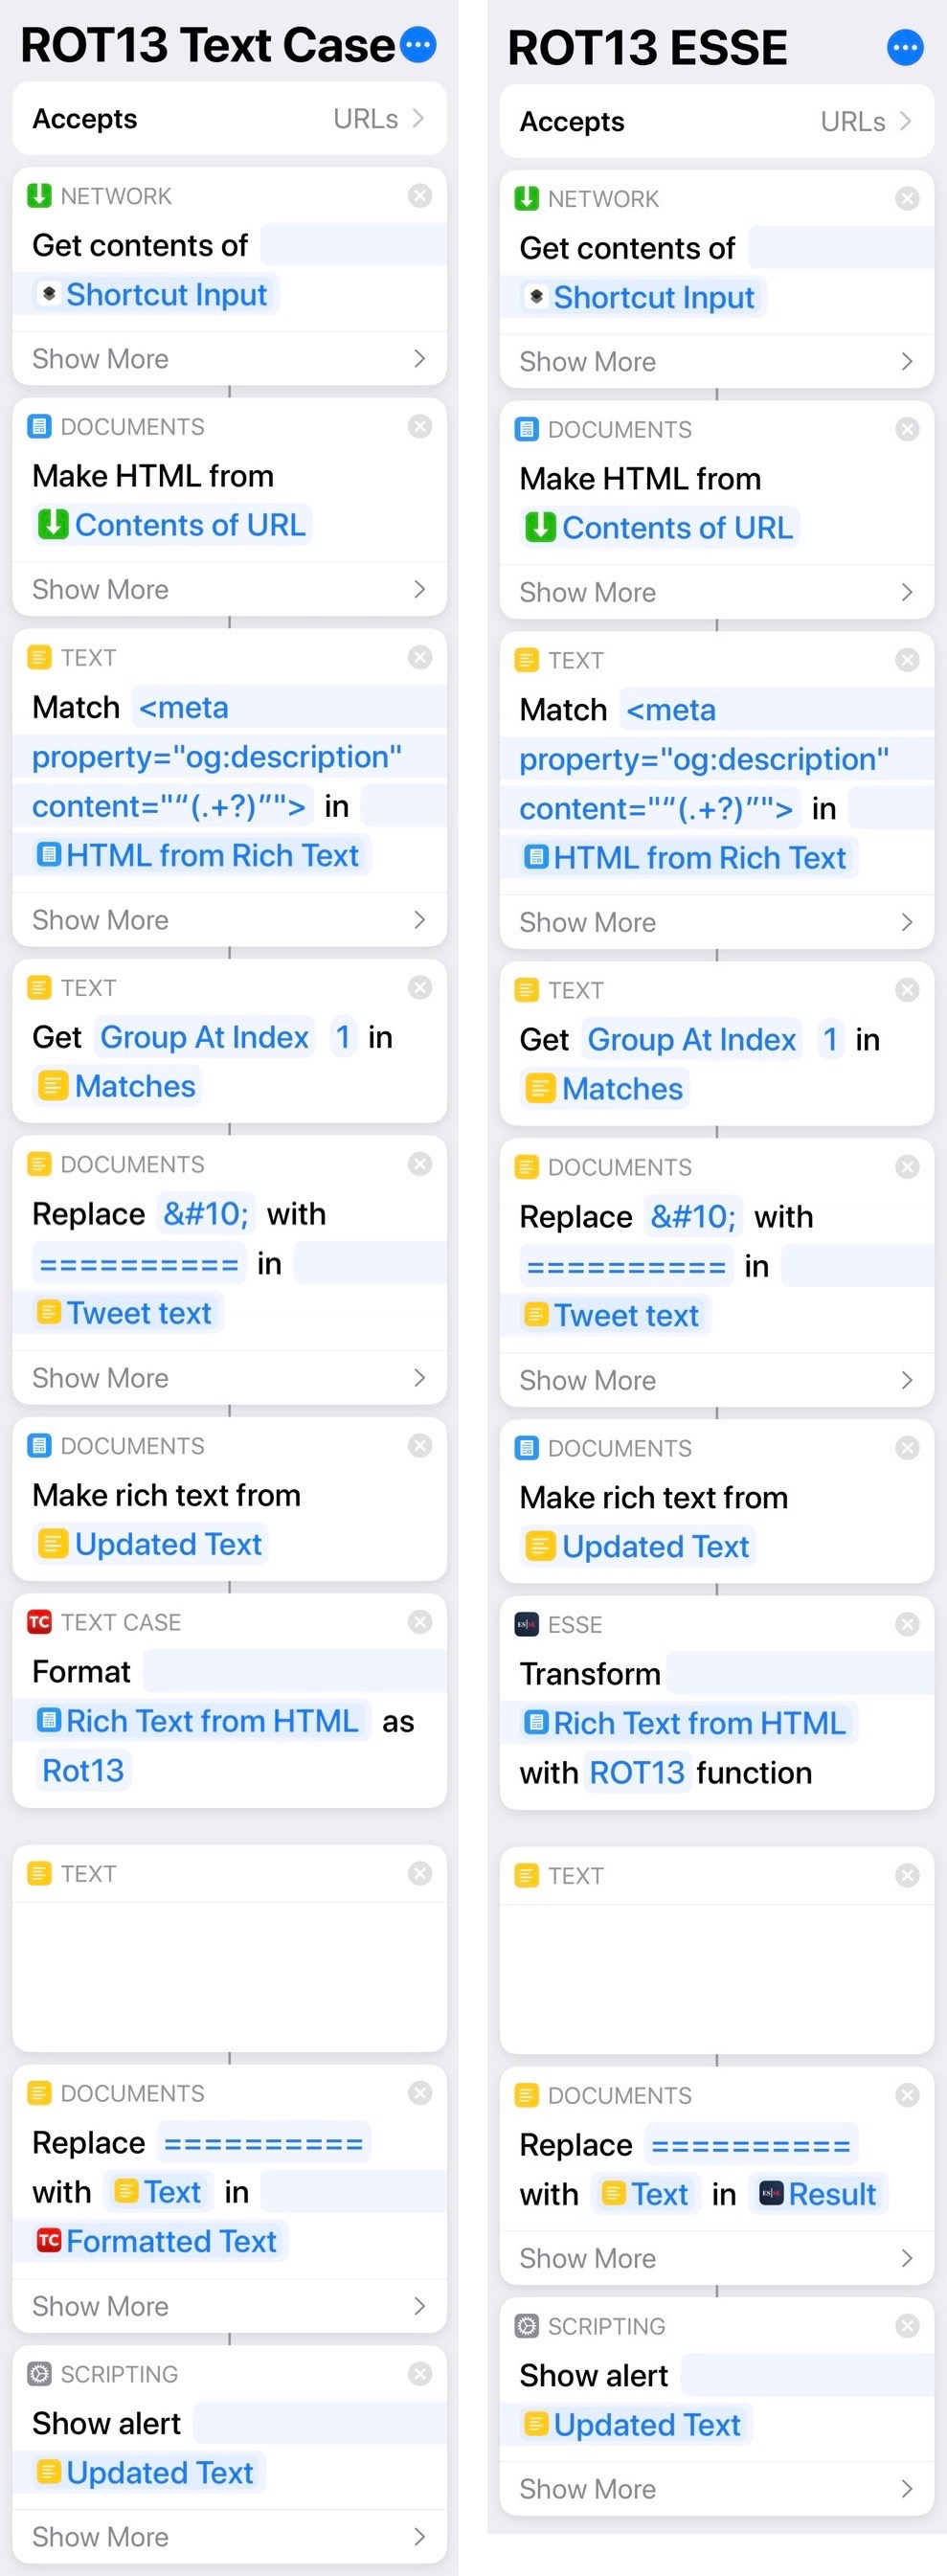
Task: Open Accepts URLs setting for ROT13 Text Case
Action: pos(229,118)
